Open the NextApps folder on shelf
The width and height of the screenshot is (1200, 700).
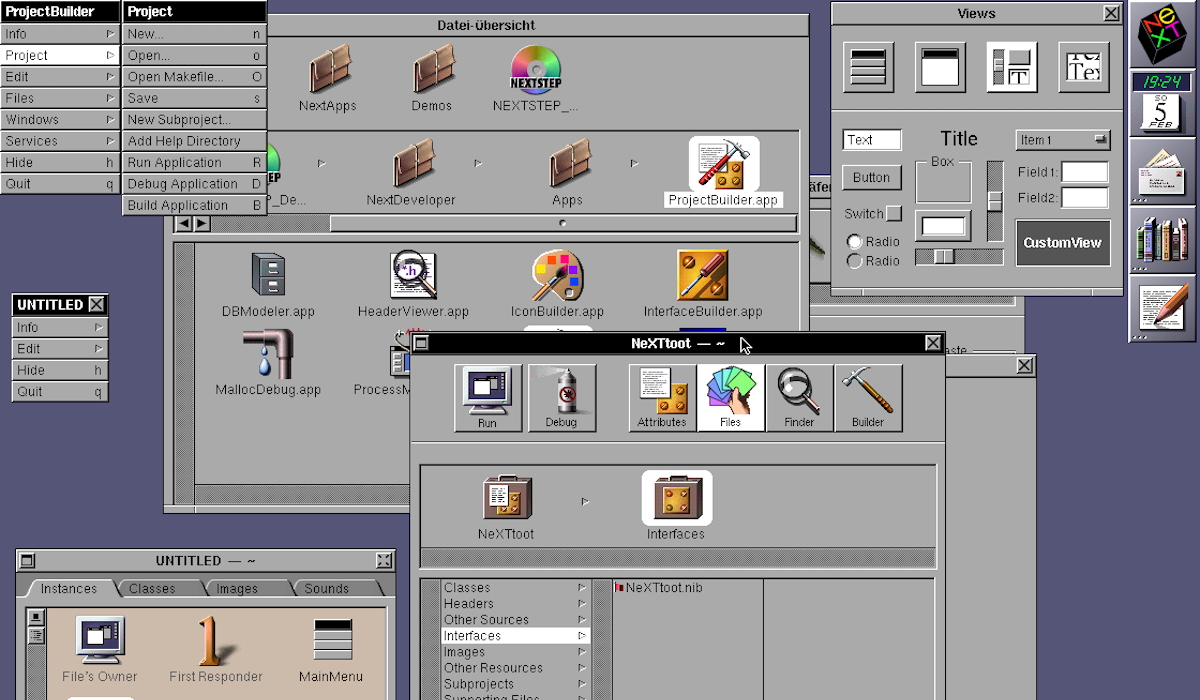click(328, 70)
